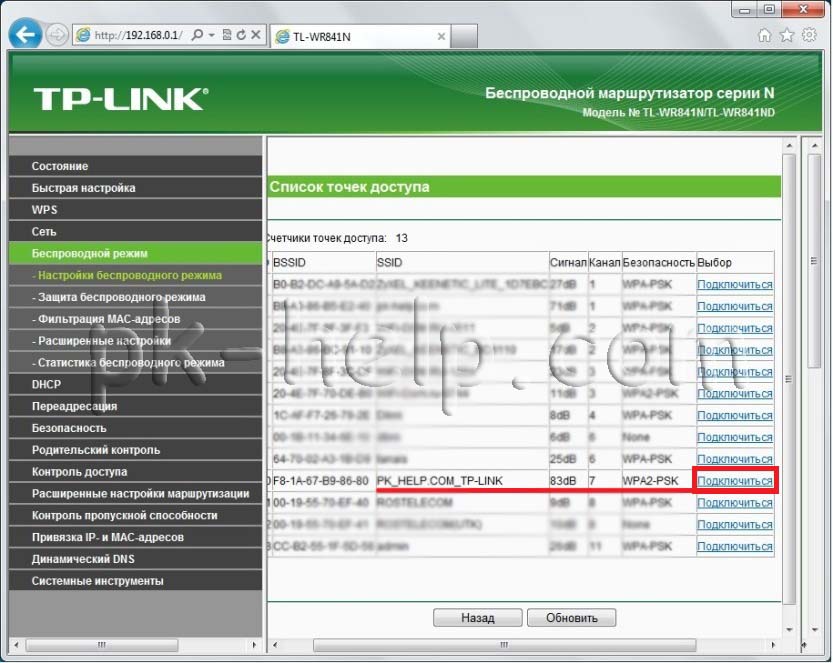The width and height of the screenshot is (833, 663).
Task: Open a new blank browser tab
Action: click(x=464, y=37)
